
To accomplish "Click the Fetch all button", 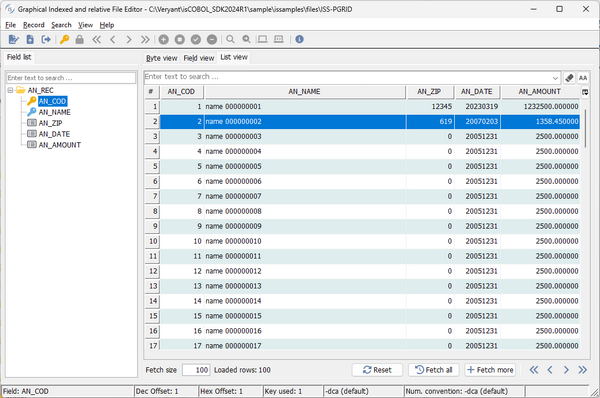I will (434, 370).
